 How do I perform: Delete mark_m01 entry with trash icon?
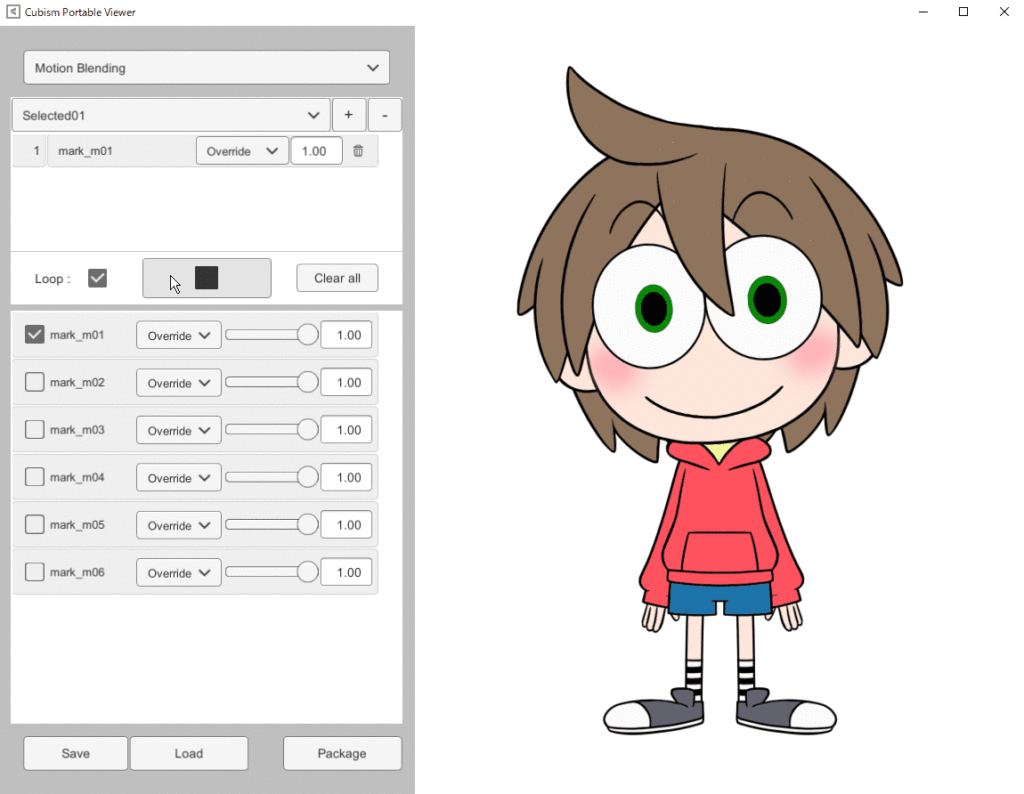coord(358,151)
